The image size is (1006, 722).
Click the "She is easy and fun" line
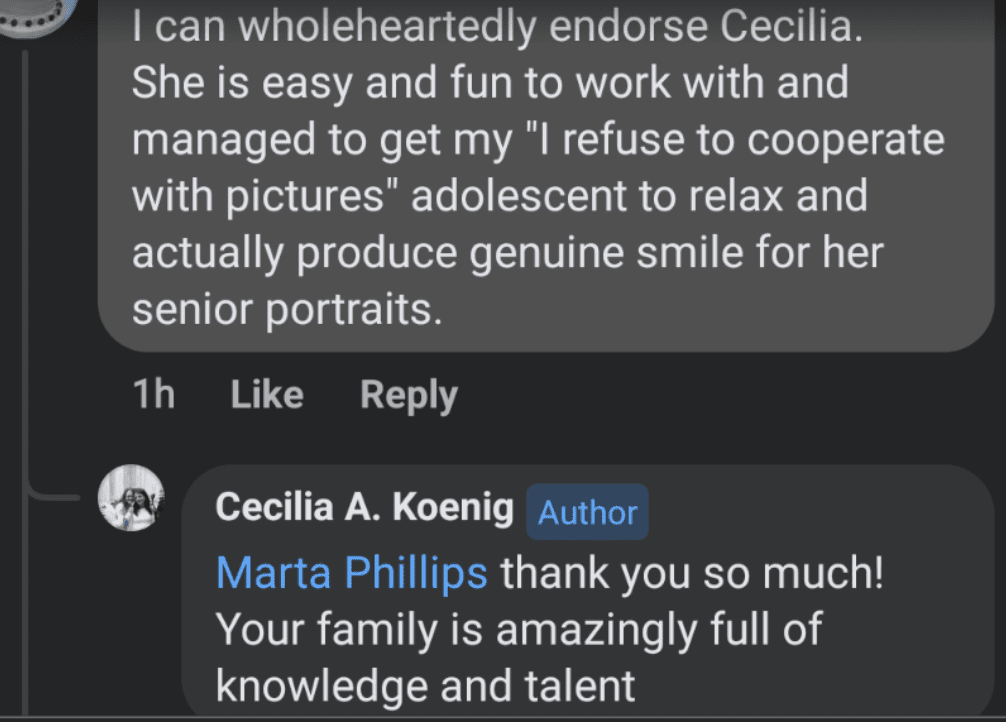tap(489, 84)
